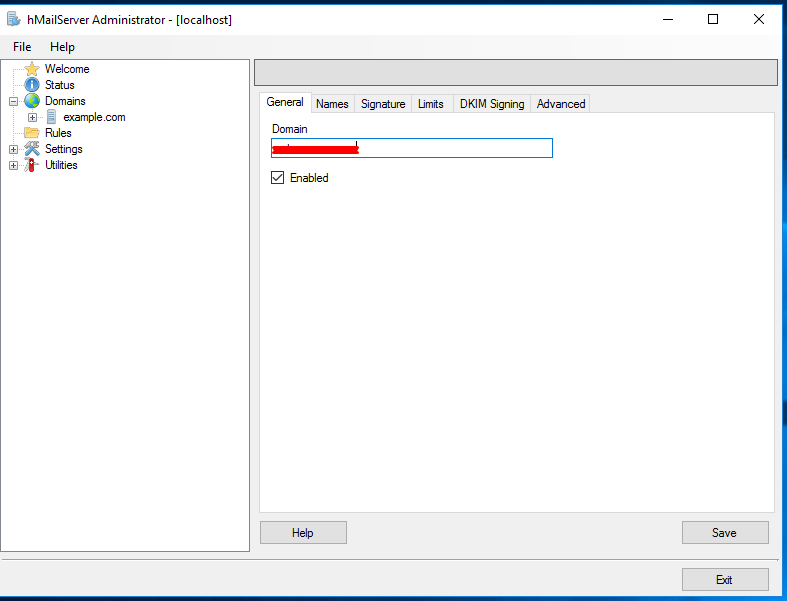Select example.com in the tree
This screenshot has width=787, height=601.
[x=94, y=117]
